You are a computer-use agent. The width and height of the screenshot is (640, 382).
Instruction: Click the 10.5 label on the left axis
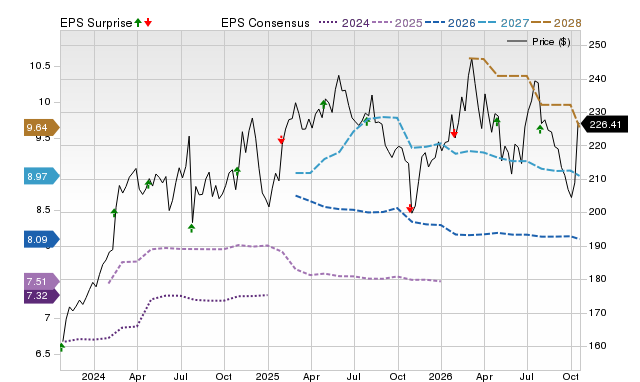pos(40,66)
